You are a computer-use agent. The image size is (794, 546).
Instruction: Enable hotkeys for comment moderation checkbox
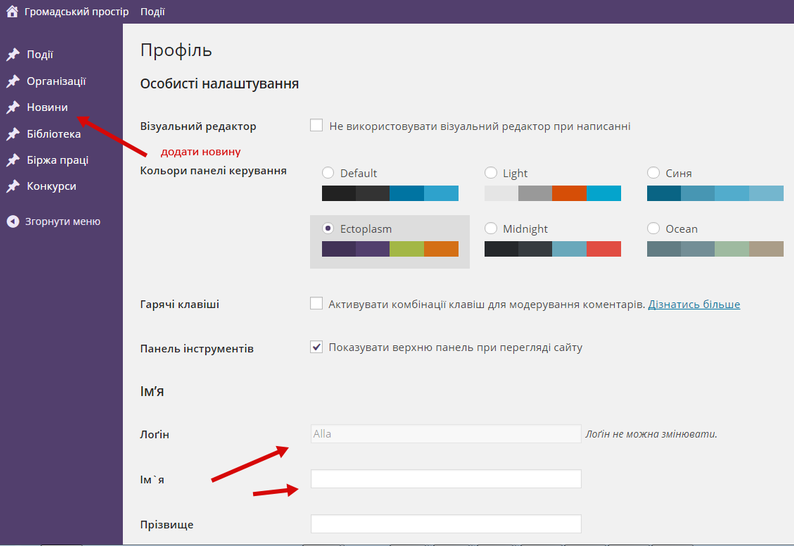pyautogui.click(x=316, y=303)
